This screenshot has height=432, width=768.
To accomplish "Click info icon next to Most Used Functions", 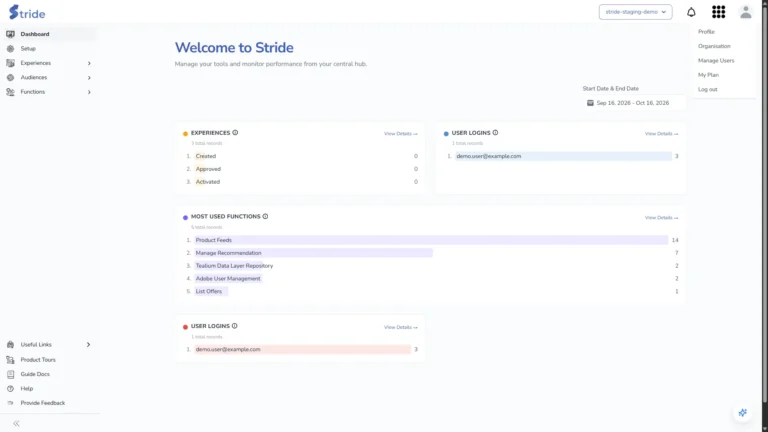I will [265, 216].
